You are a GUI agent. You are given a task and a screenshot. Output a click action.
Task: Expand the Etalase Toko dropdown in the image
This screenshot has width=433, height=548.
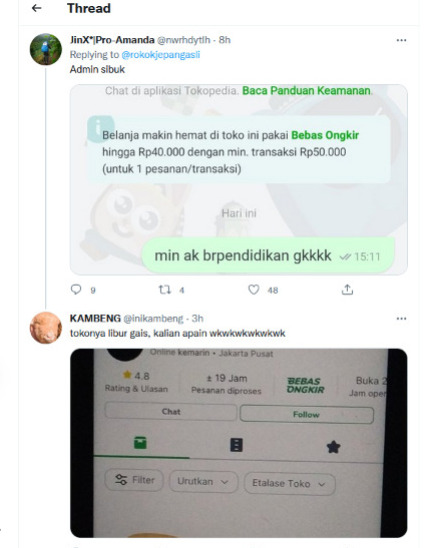(289, 483)
